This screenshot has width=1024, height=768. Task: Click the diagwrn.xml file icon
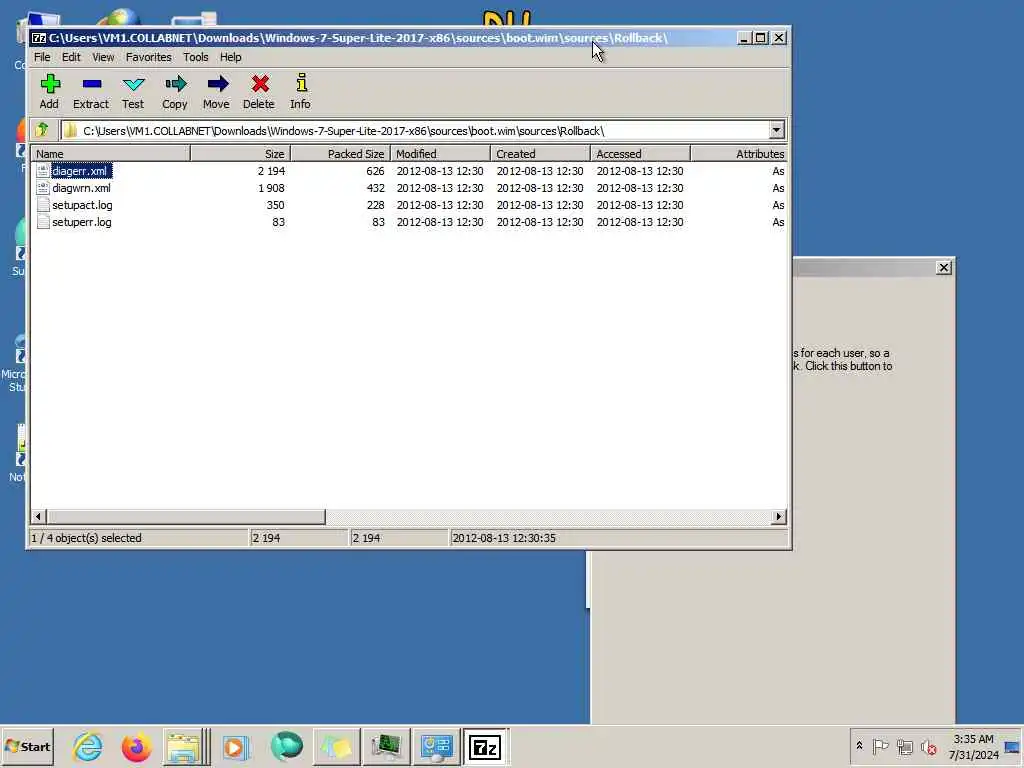tap(43, 188)
